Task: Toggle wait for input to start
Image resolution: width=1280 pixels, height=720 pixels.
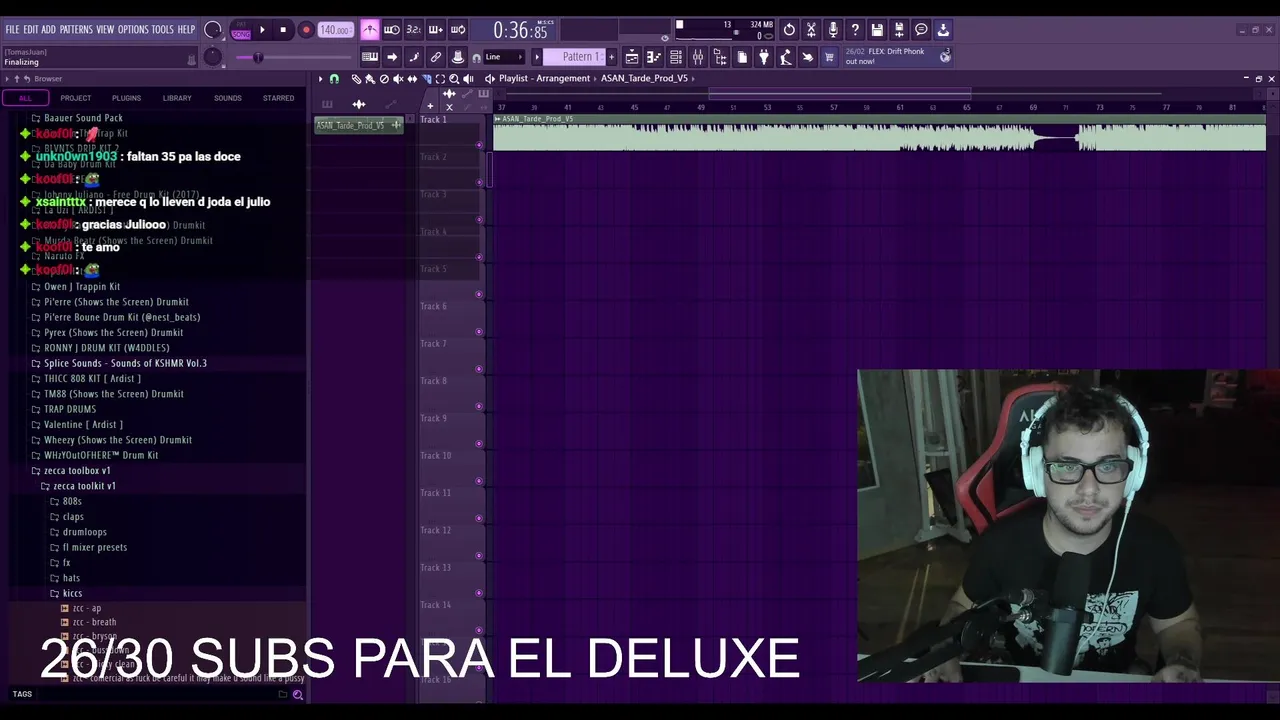Action: (392, 30)
